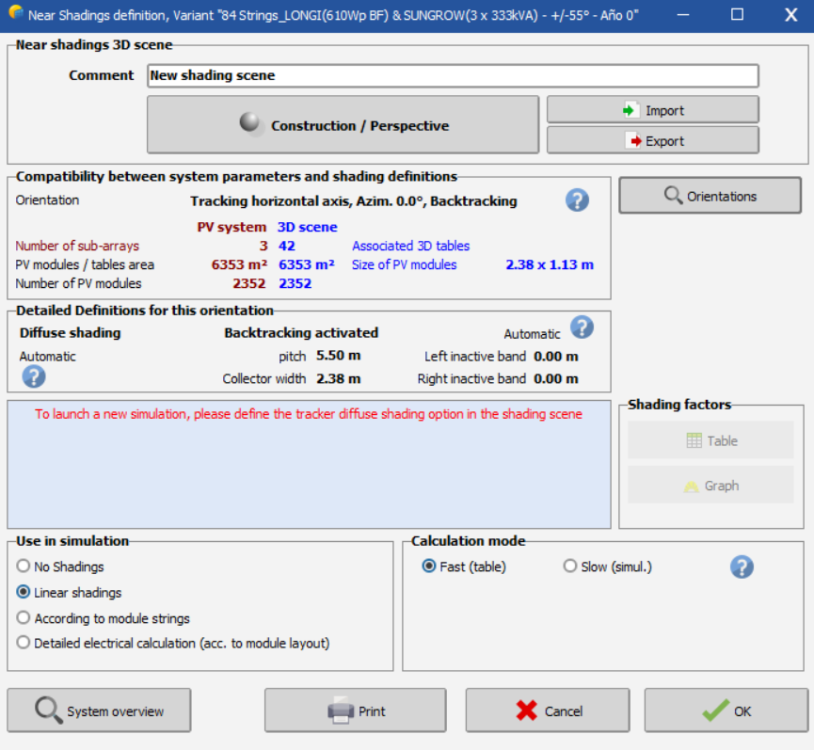The image size is (814, 750).
Task: Export the shading scene
Action: click(652, 141)
